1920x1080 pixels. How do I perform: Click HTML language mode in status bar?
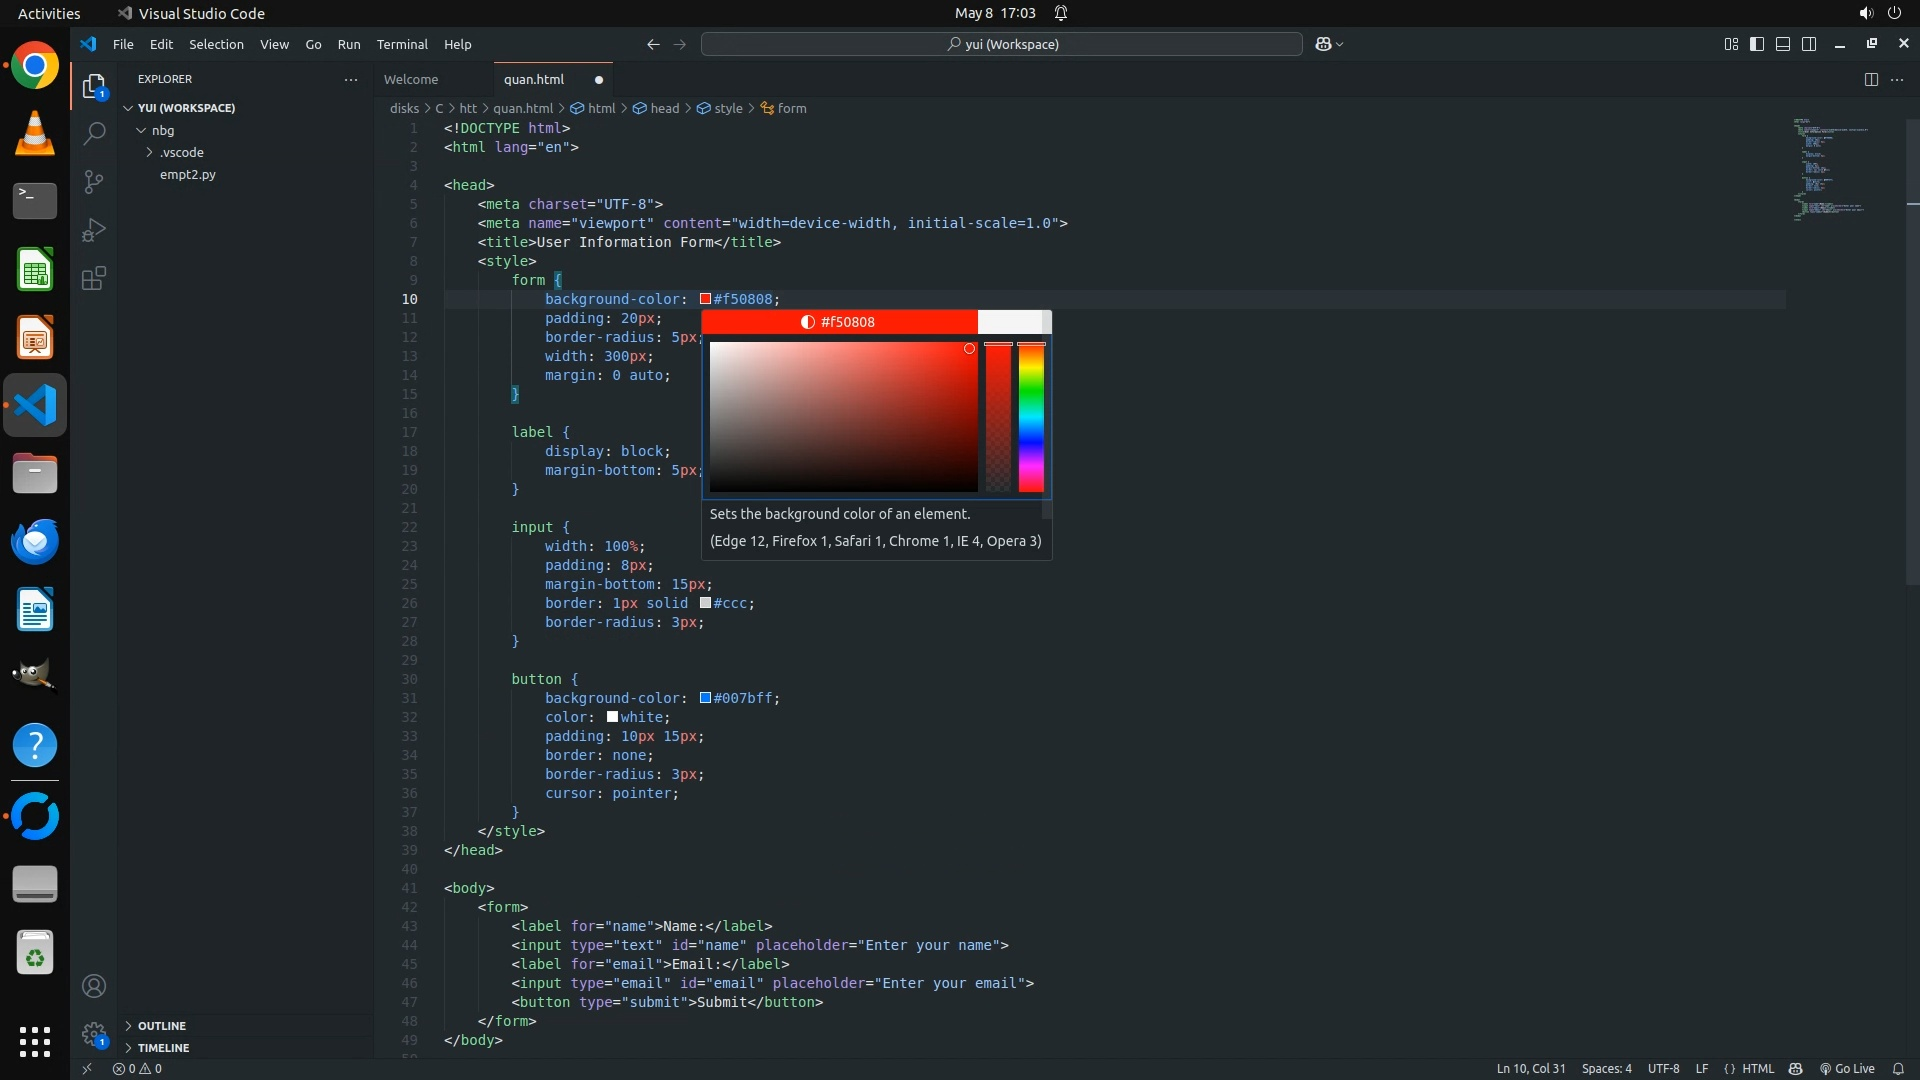[x=1758, y=1068]
